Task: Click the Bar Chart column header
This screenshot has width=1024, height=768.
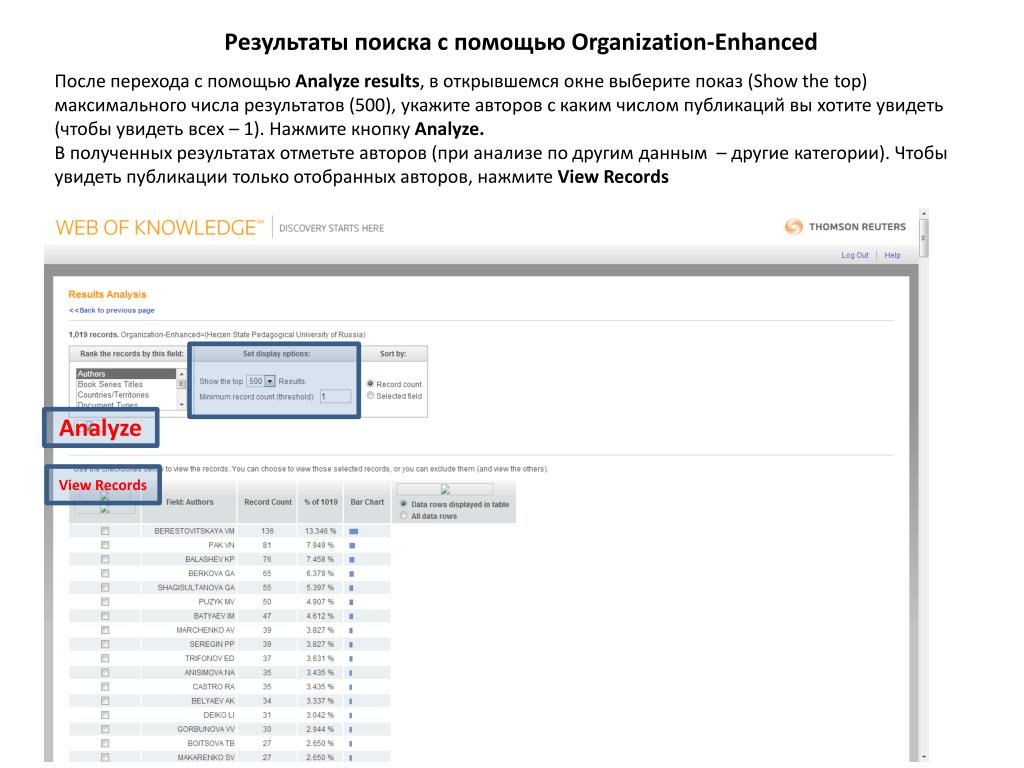Action: point(367,502)
